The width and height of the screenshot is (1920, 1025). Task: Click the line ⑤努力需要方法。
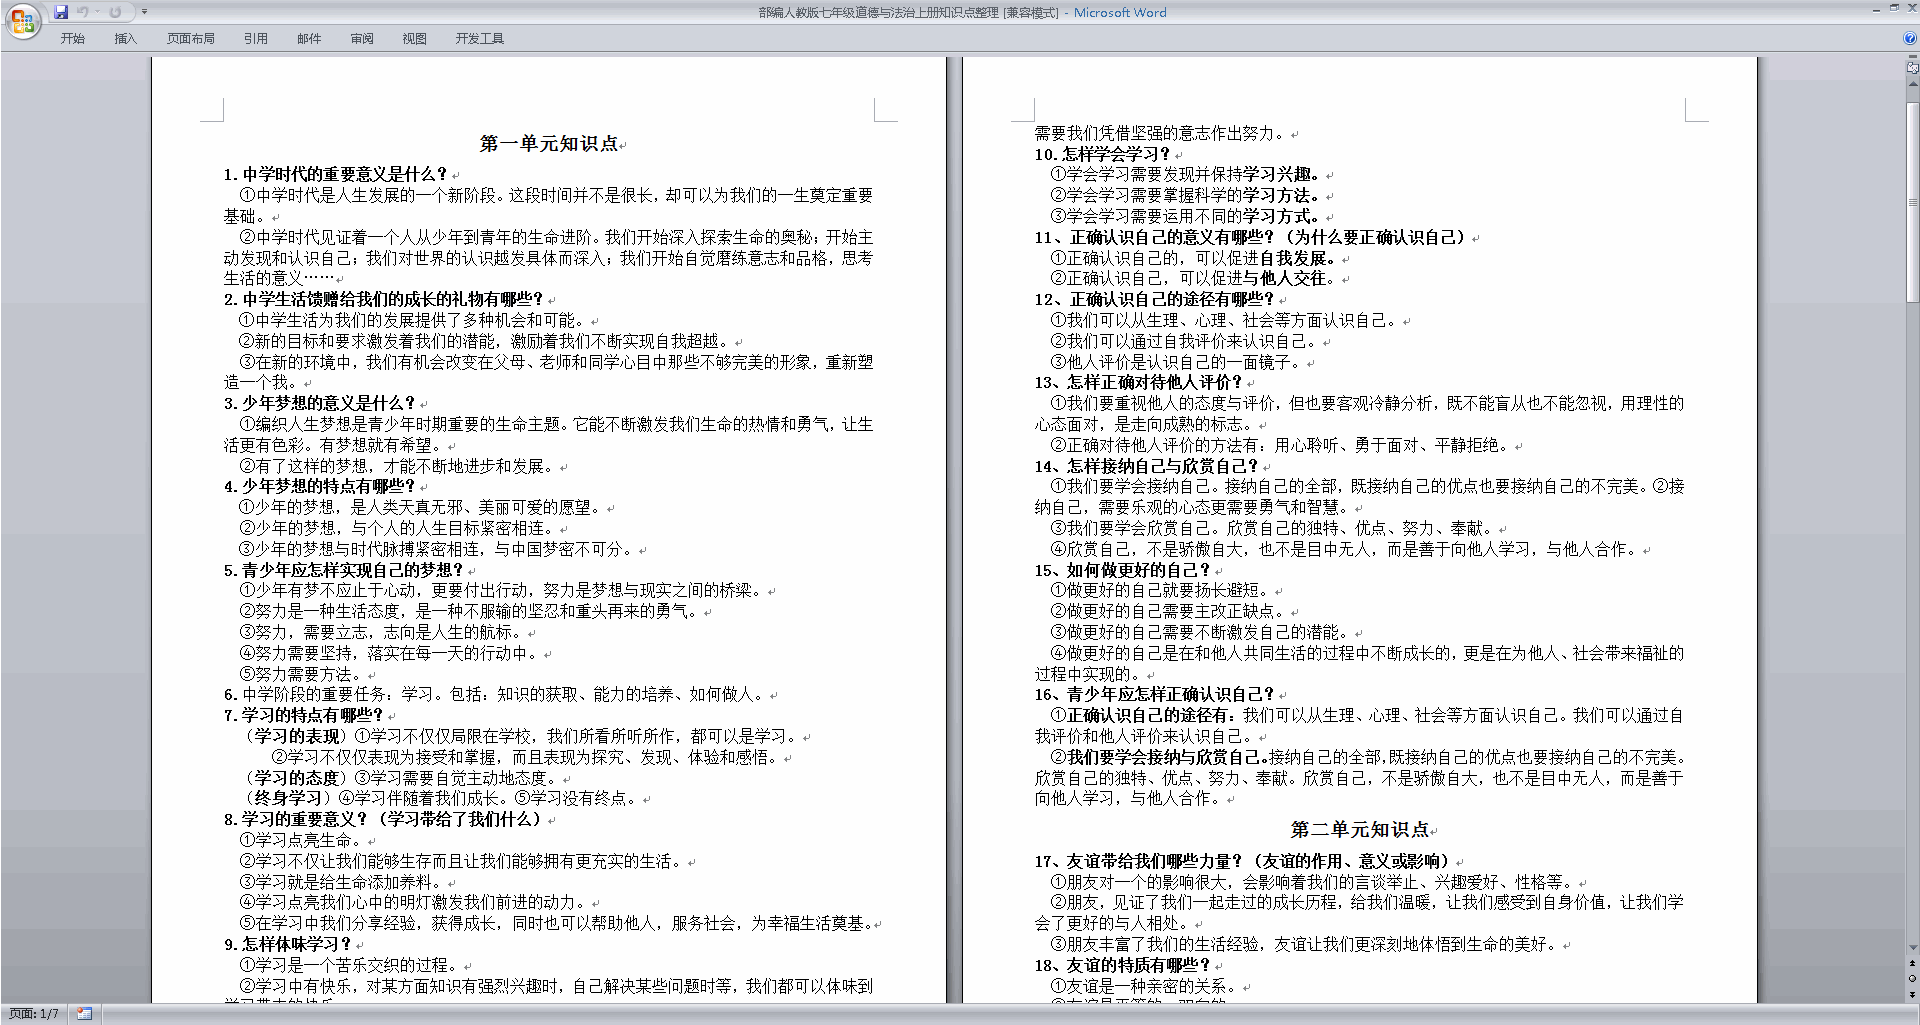[x=301, y=674]
